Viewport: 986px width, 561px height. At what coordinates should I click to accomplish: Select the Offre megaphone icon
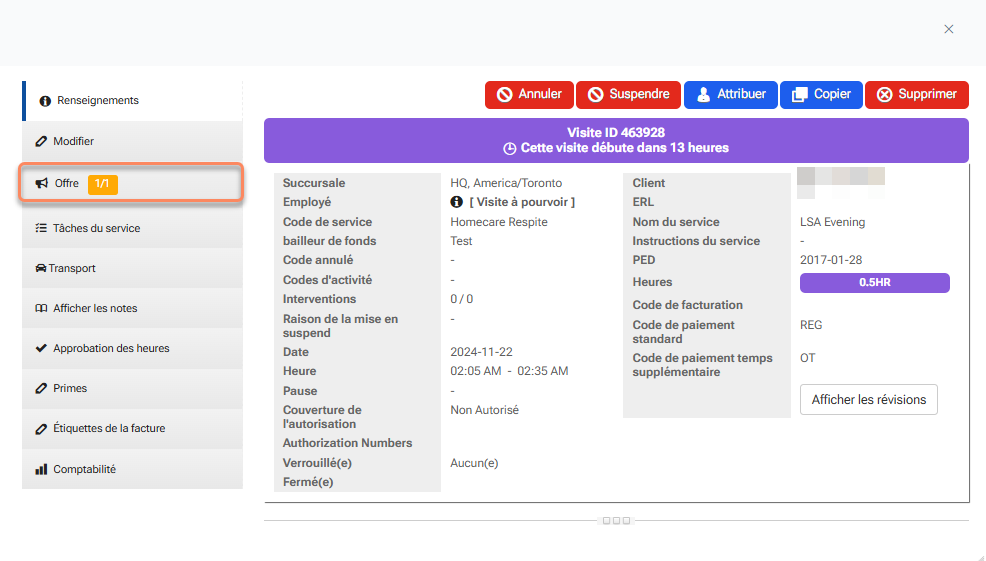42,184
